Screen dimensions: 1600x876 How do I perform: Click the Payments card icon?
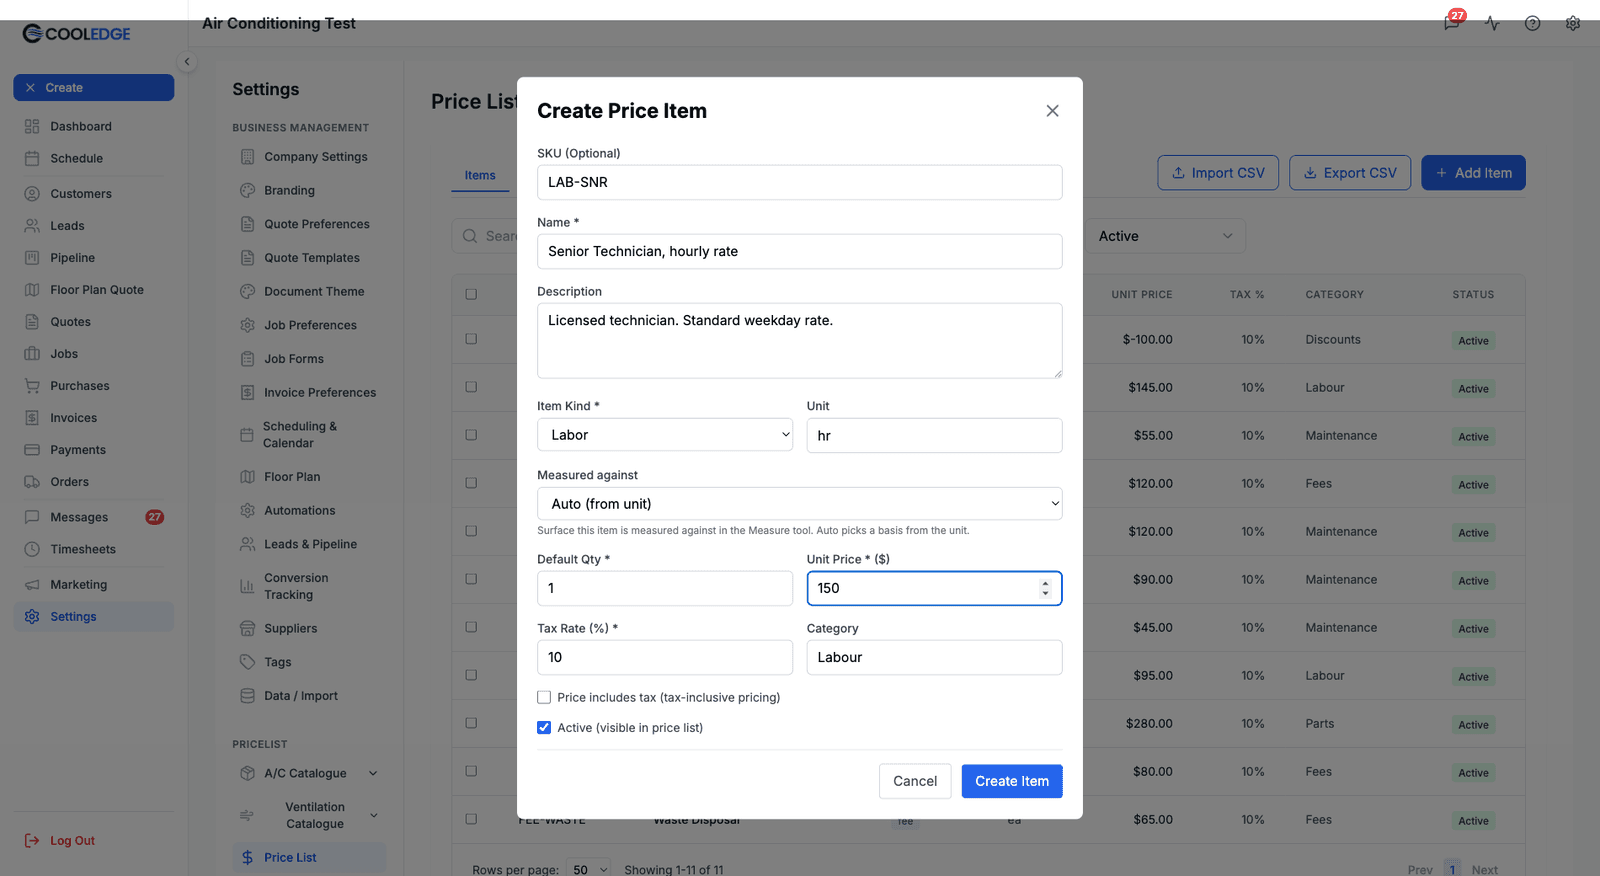[32, 450]
